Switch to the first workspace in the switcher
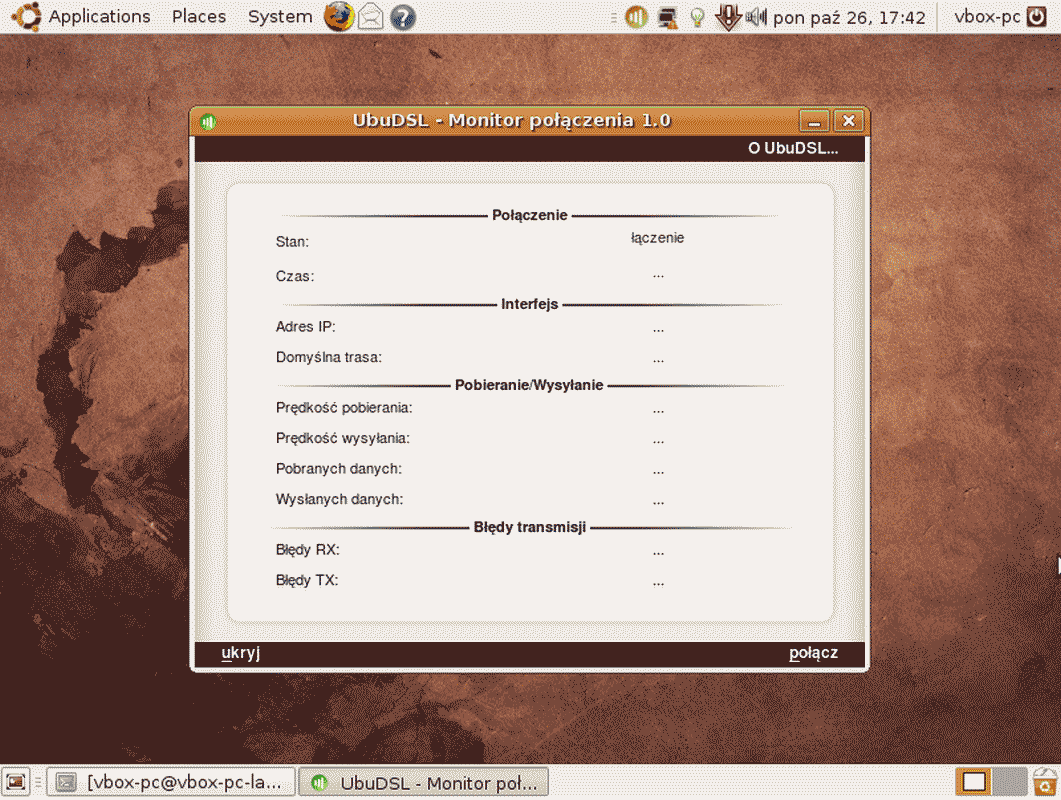The height and width of the screenshot is (800, 1061). click(973, 782)
